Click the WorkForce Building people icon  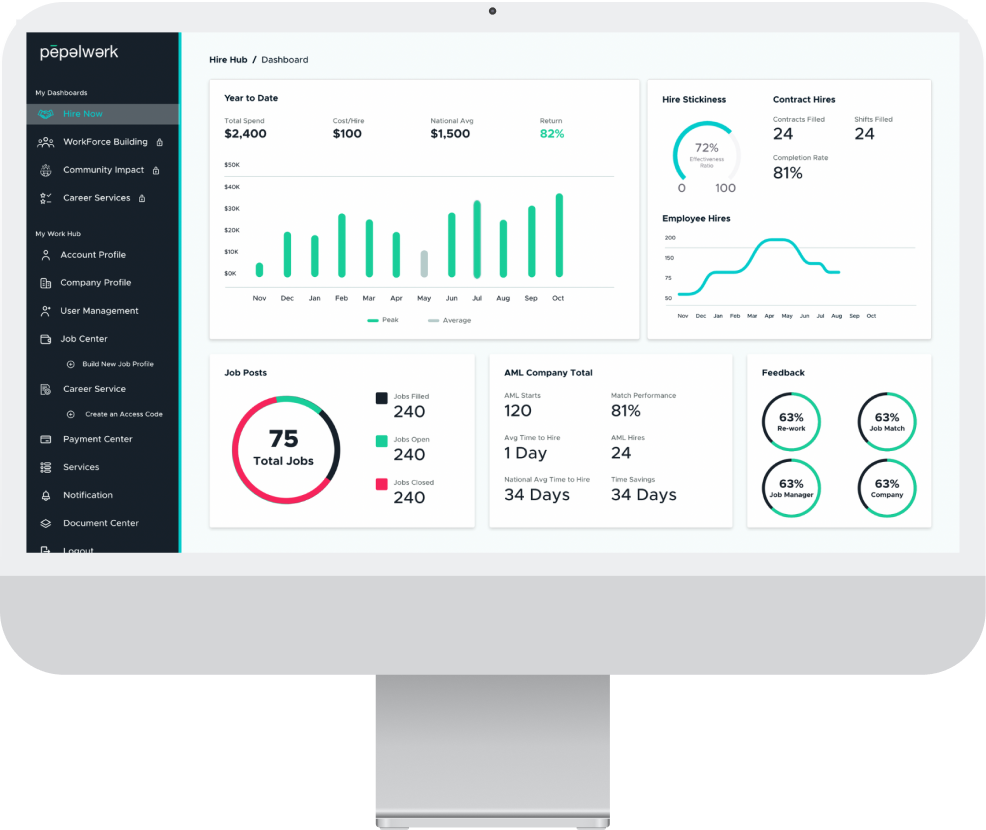[x=45, y=142]
